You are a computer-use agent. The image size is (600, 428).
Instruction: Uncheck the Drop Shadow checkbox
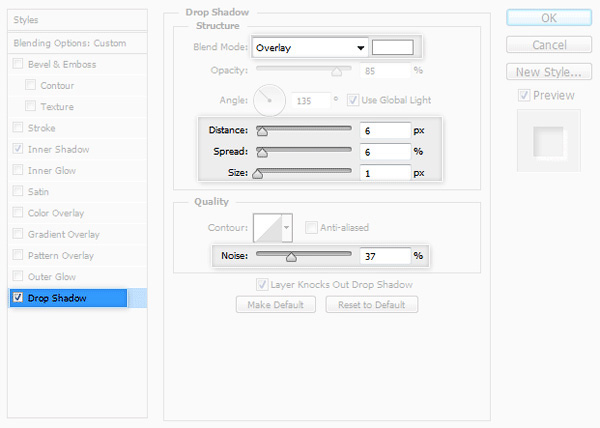[x=18, y=297]
